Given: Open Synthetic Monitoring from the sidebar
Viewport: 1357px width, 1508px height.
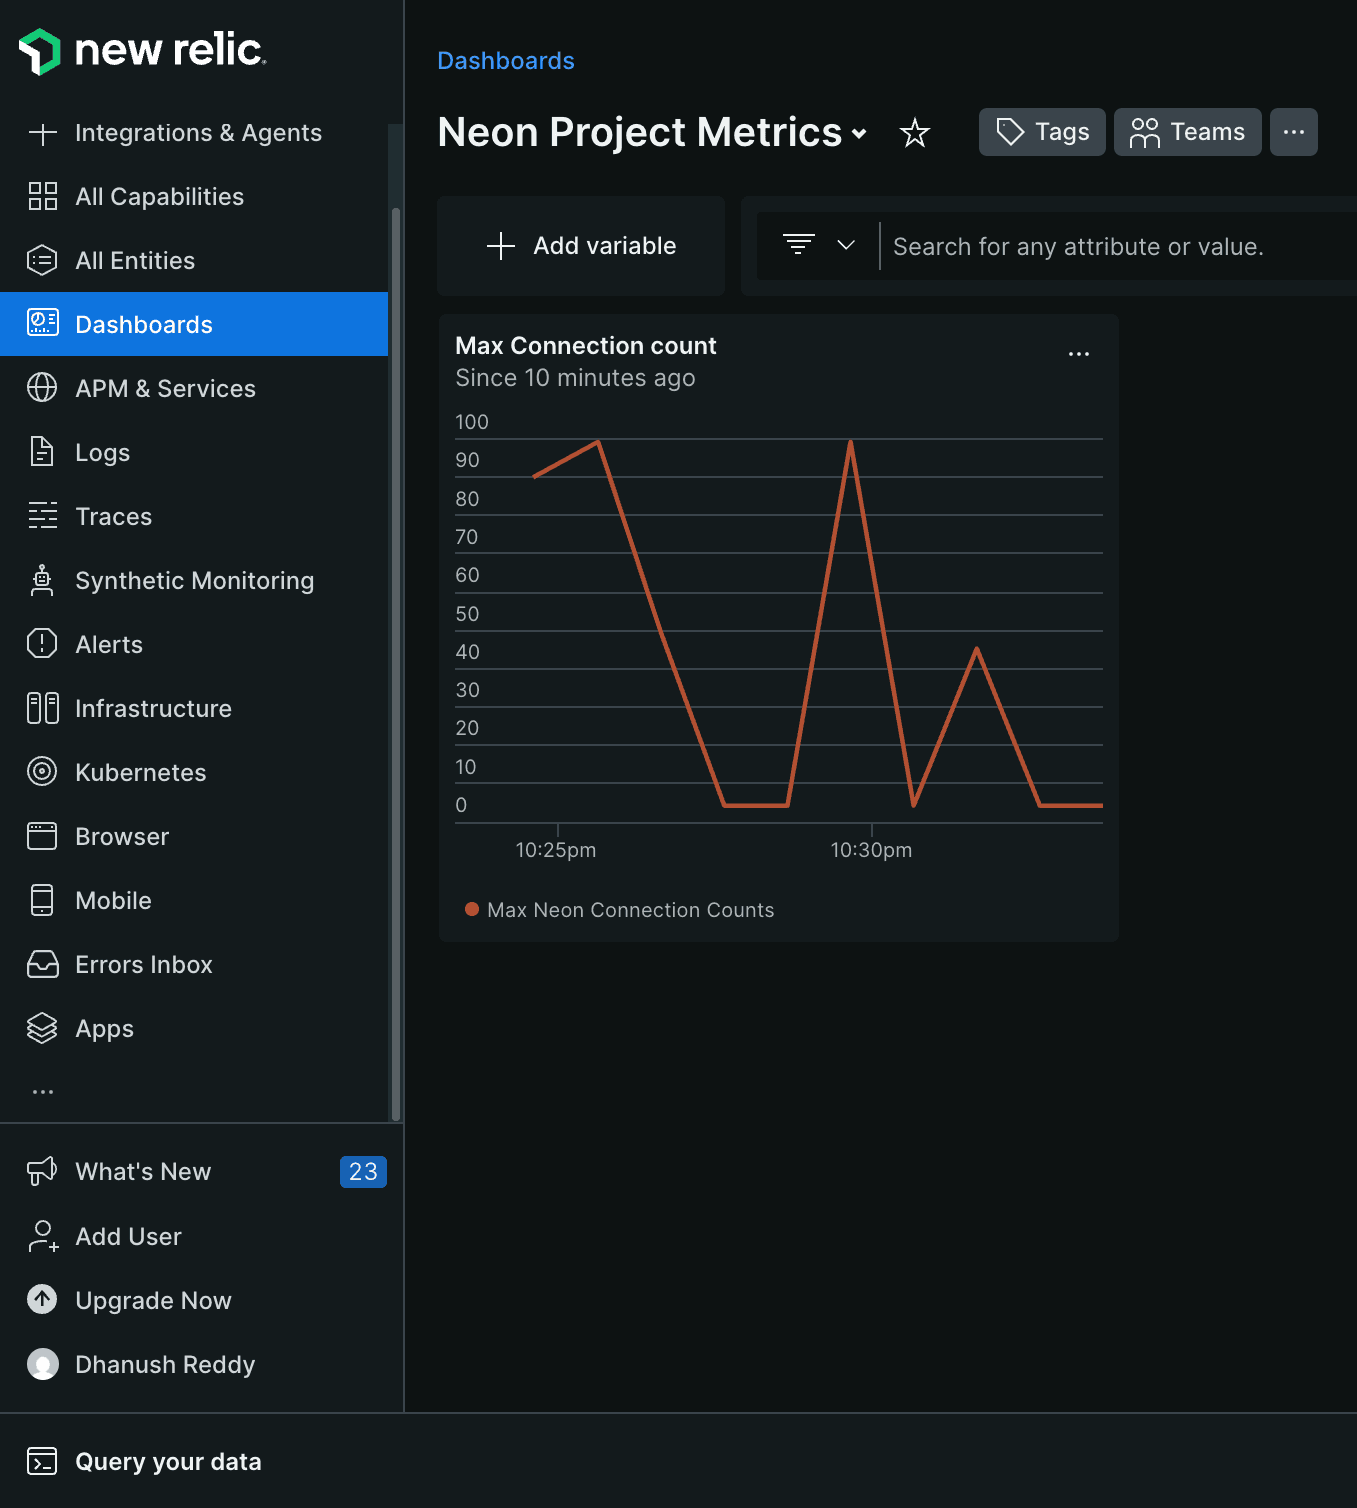Looking at the screenshot, I should pyautogui.click(x=194, y=580).
